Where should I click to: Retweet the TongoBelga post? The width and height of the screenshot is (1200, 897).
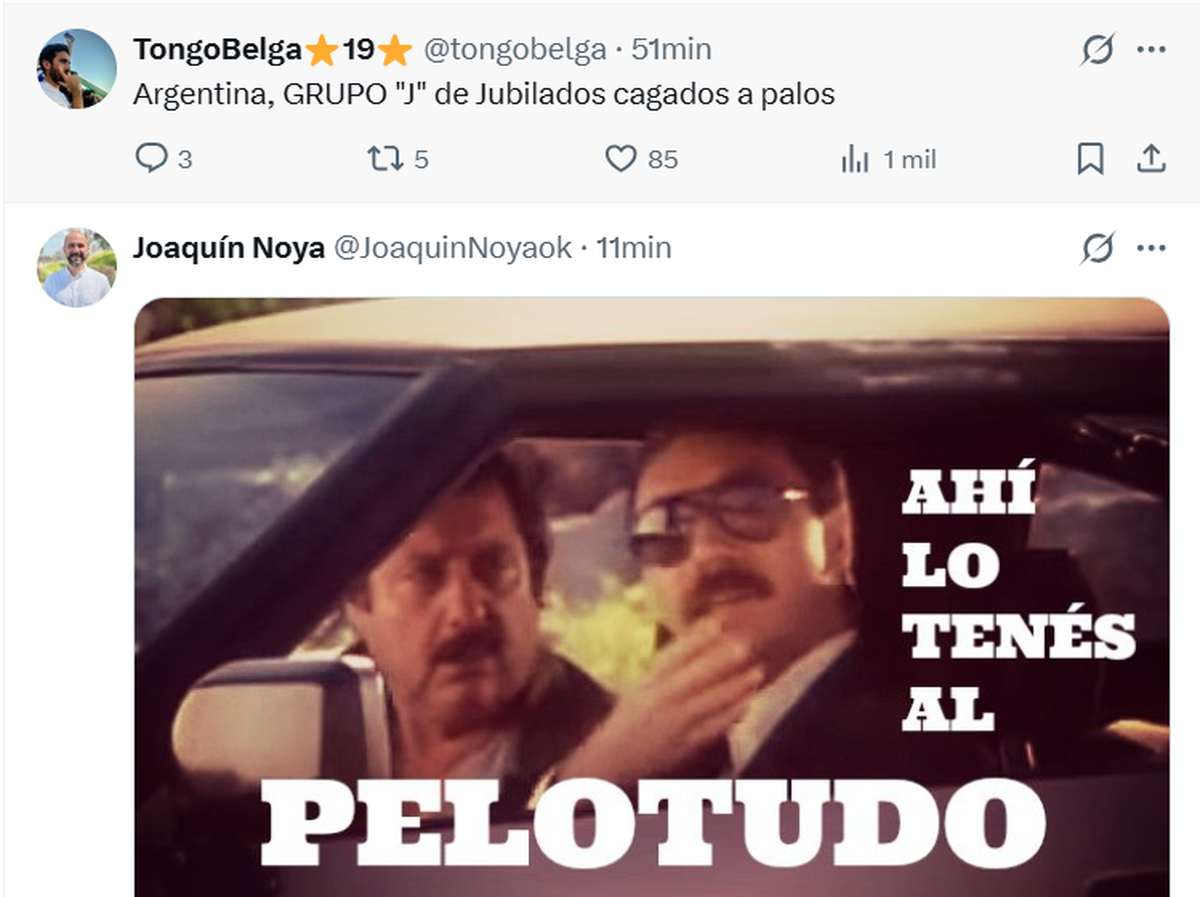(398, 159)
